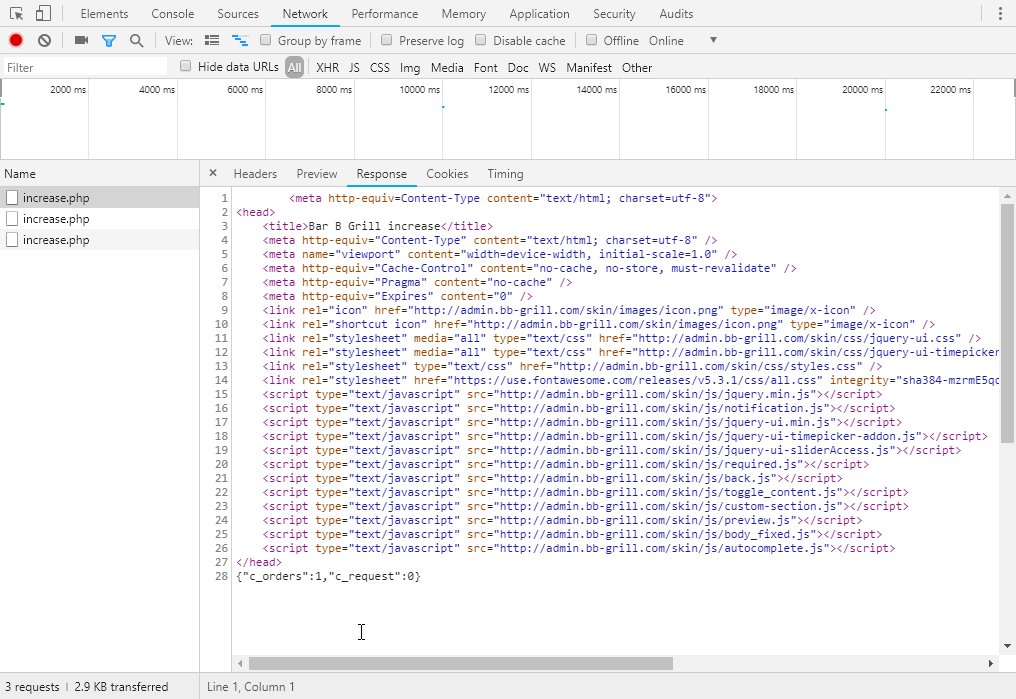
Task: Click the capture screenshots camera icon
Action: [81, 40]
